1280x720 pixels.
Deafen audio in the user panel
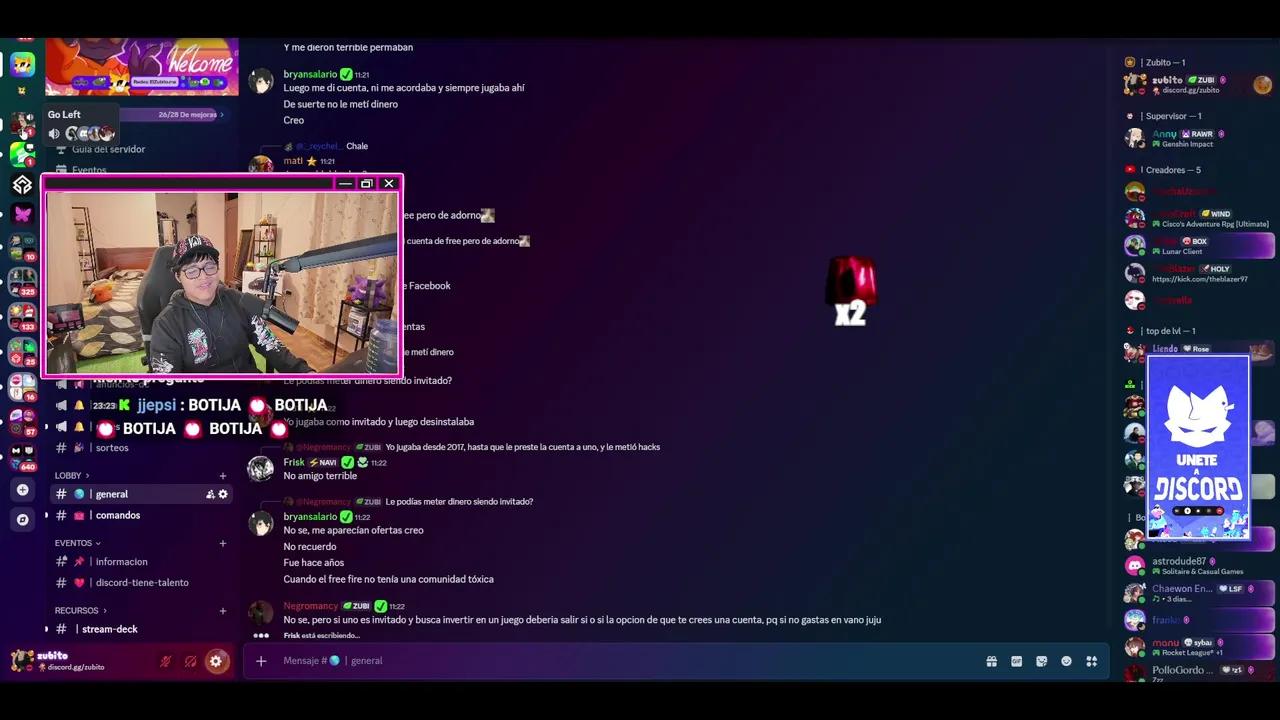[x=190, y=661]
